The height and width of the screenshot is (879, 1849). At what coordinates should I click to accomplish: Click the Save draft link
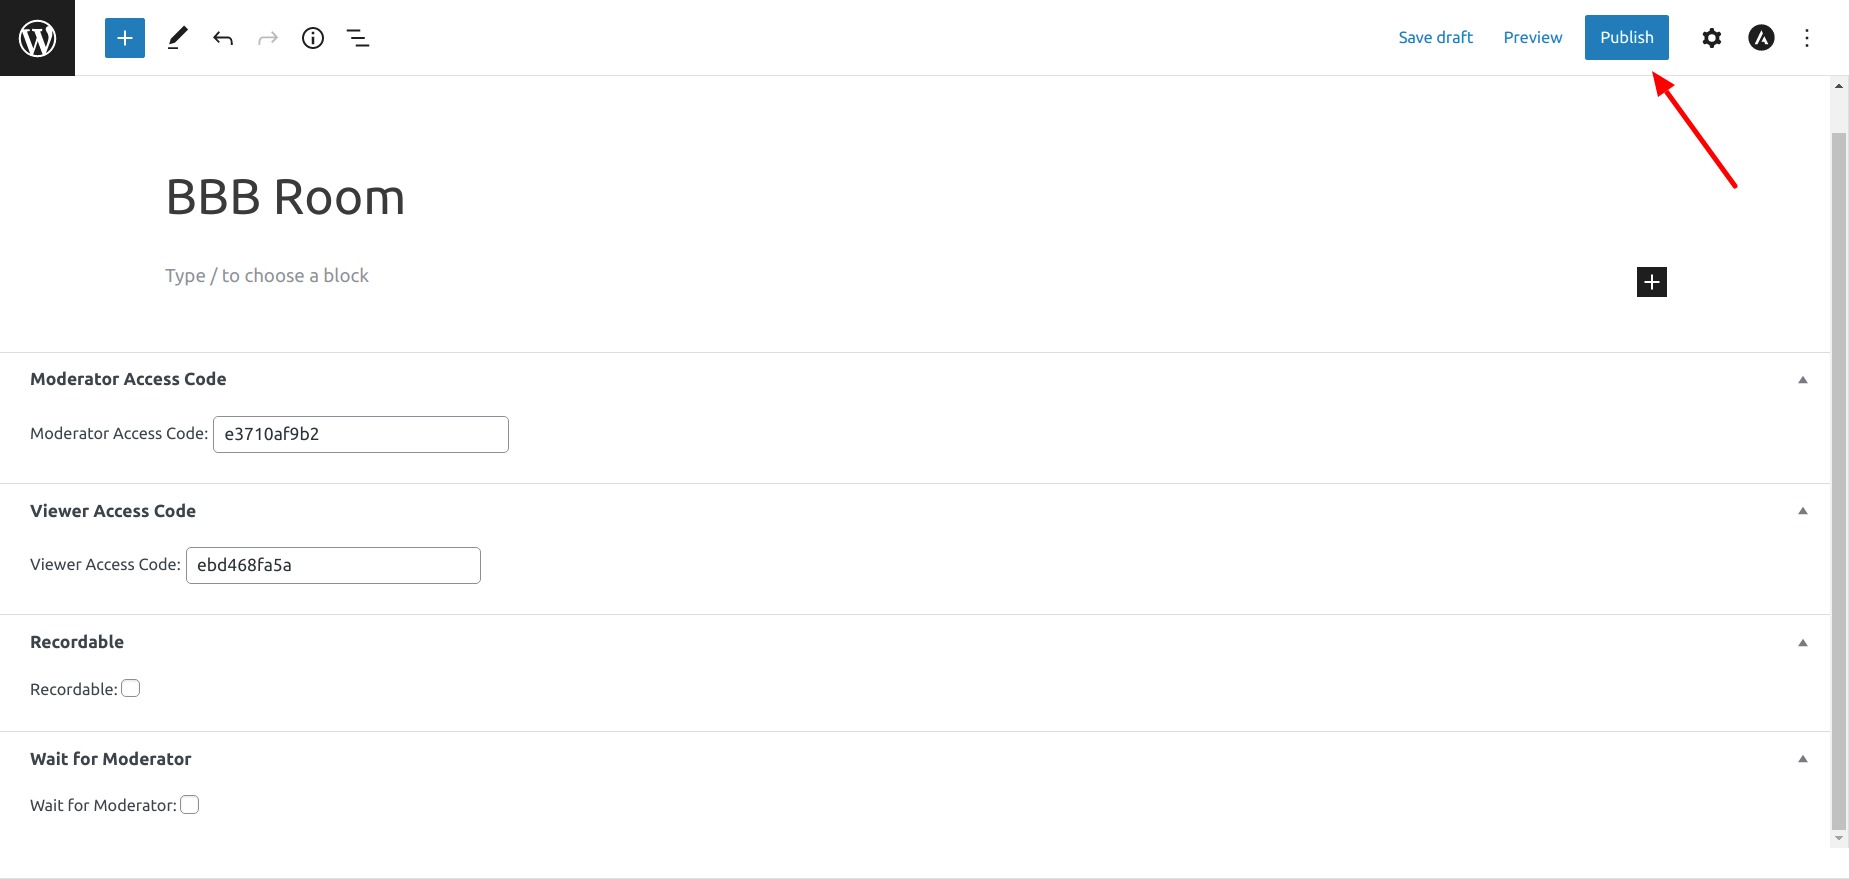[x=1435, y=37]
